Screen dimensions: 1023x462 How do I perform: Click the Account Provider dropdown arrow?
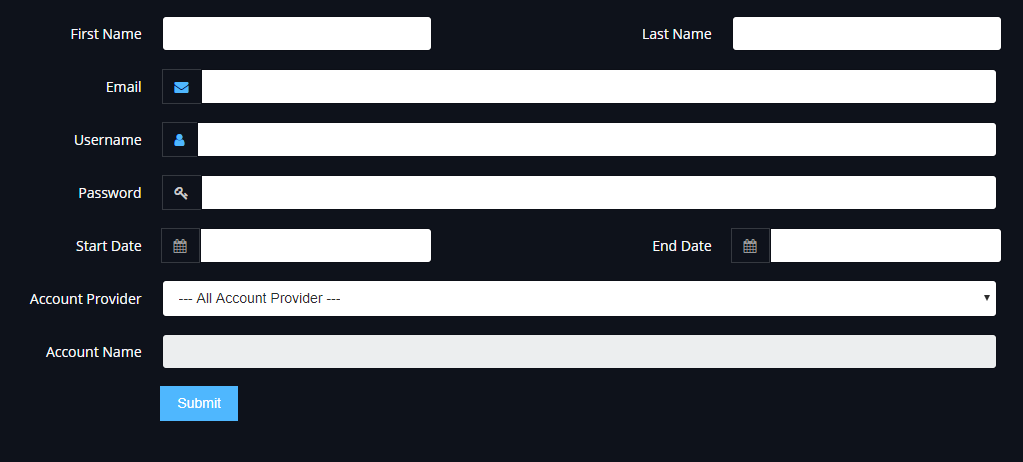click(987, 298)
